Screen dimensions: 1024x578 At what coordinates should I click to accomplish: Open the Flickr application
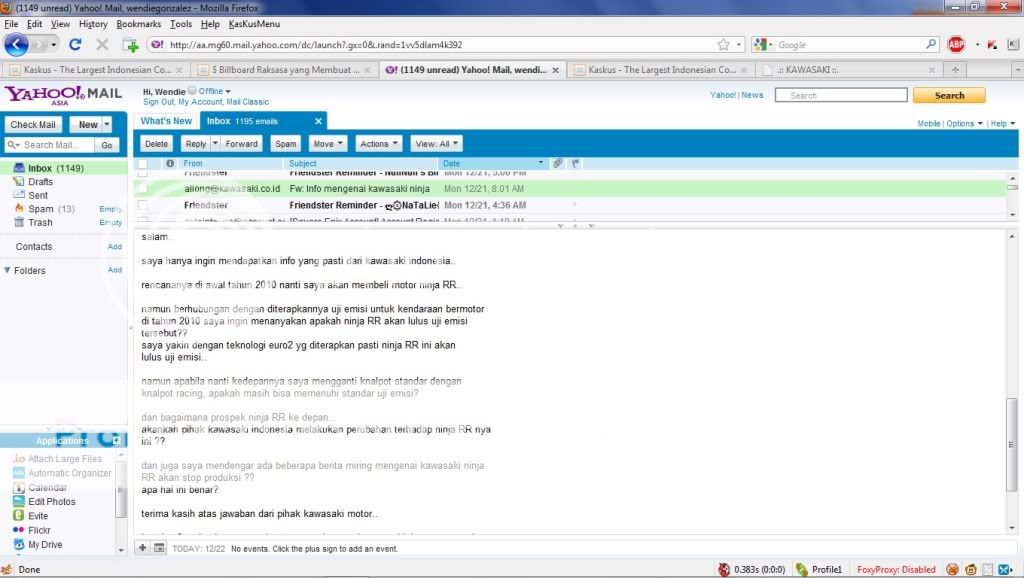click(x=31, y=530)
